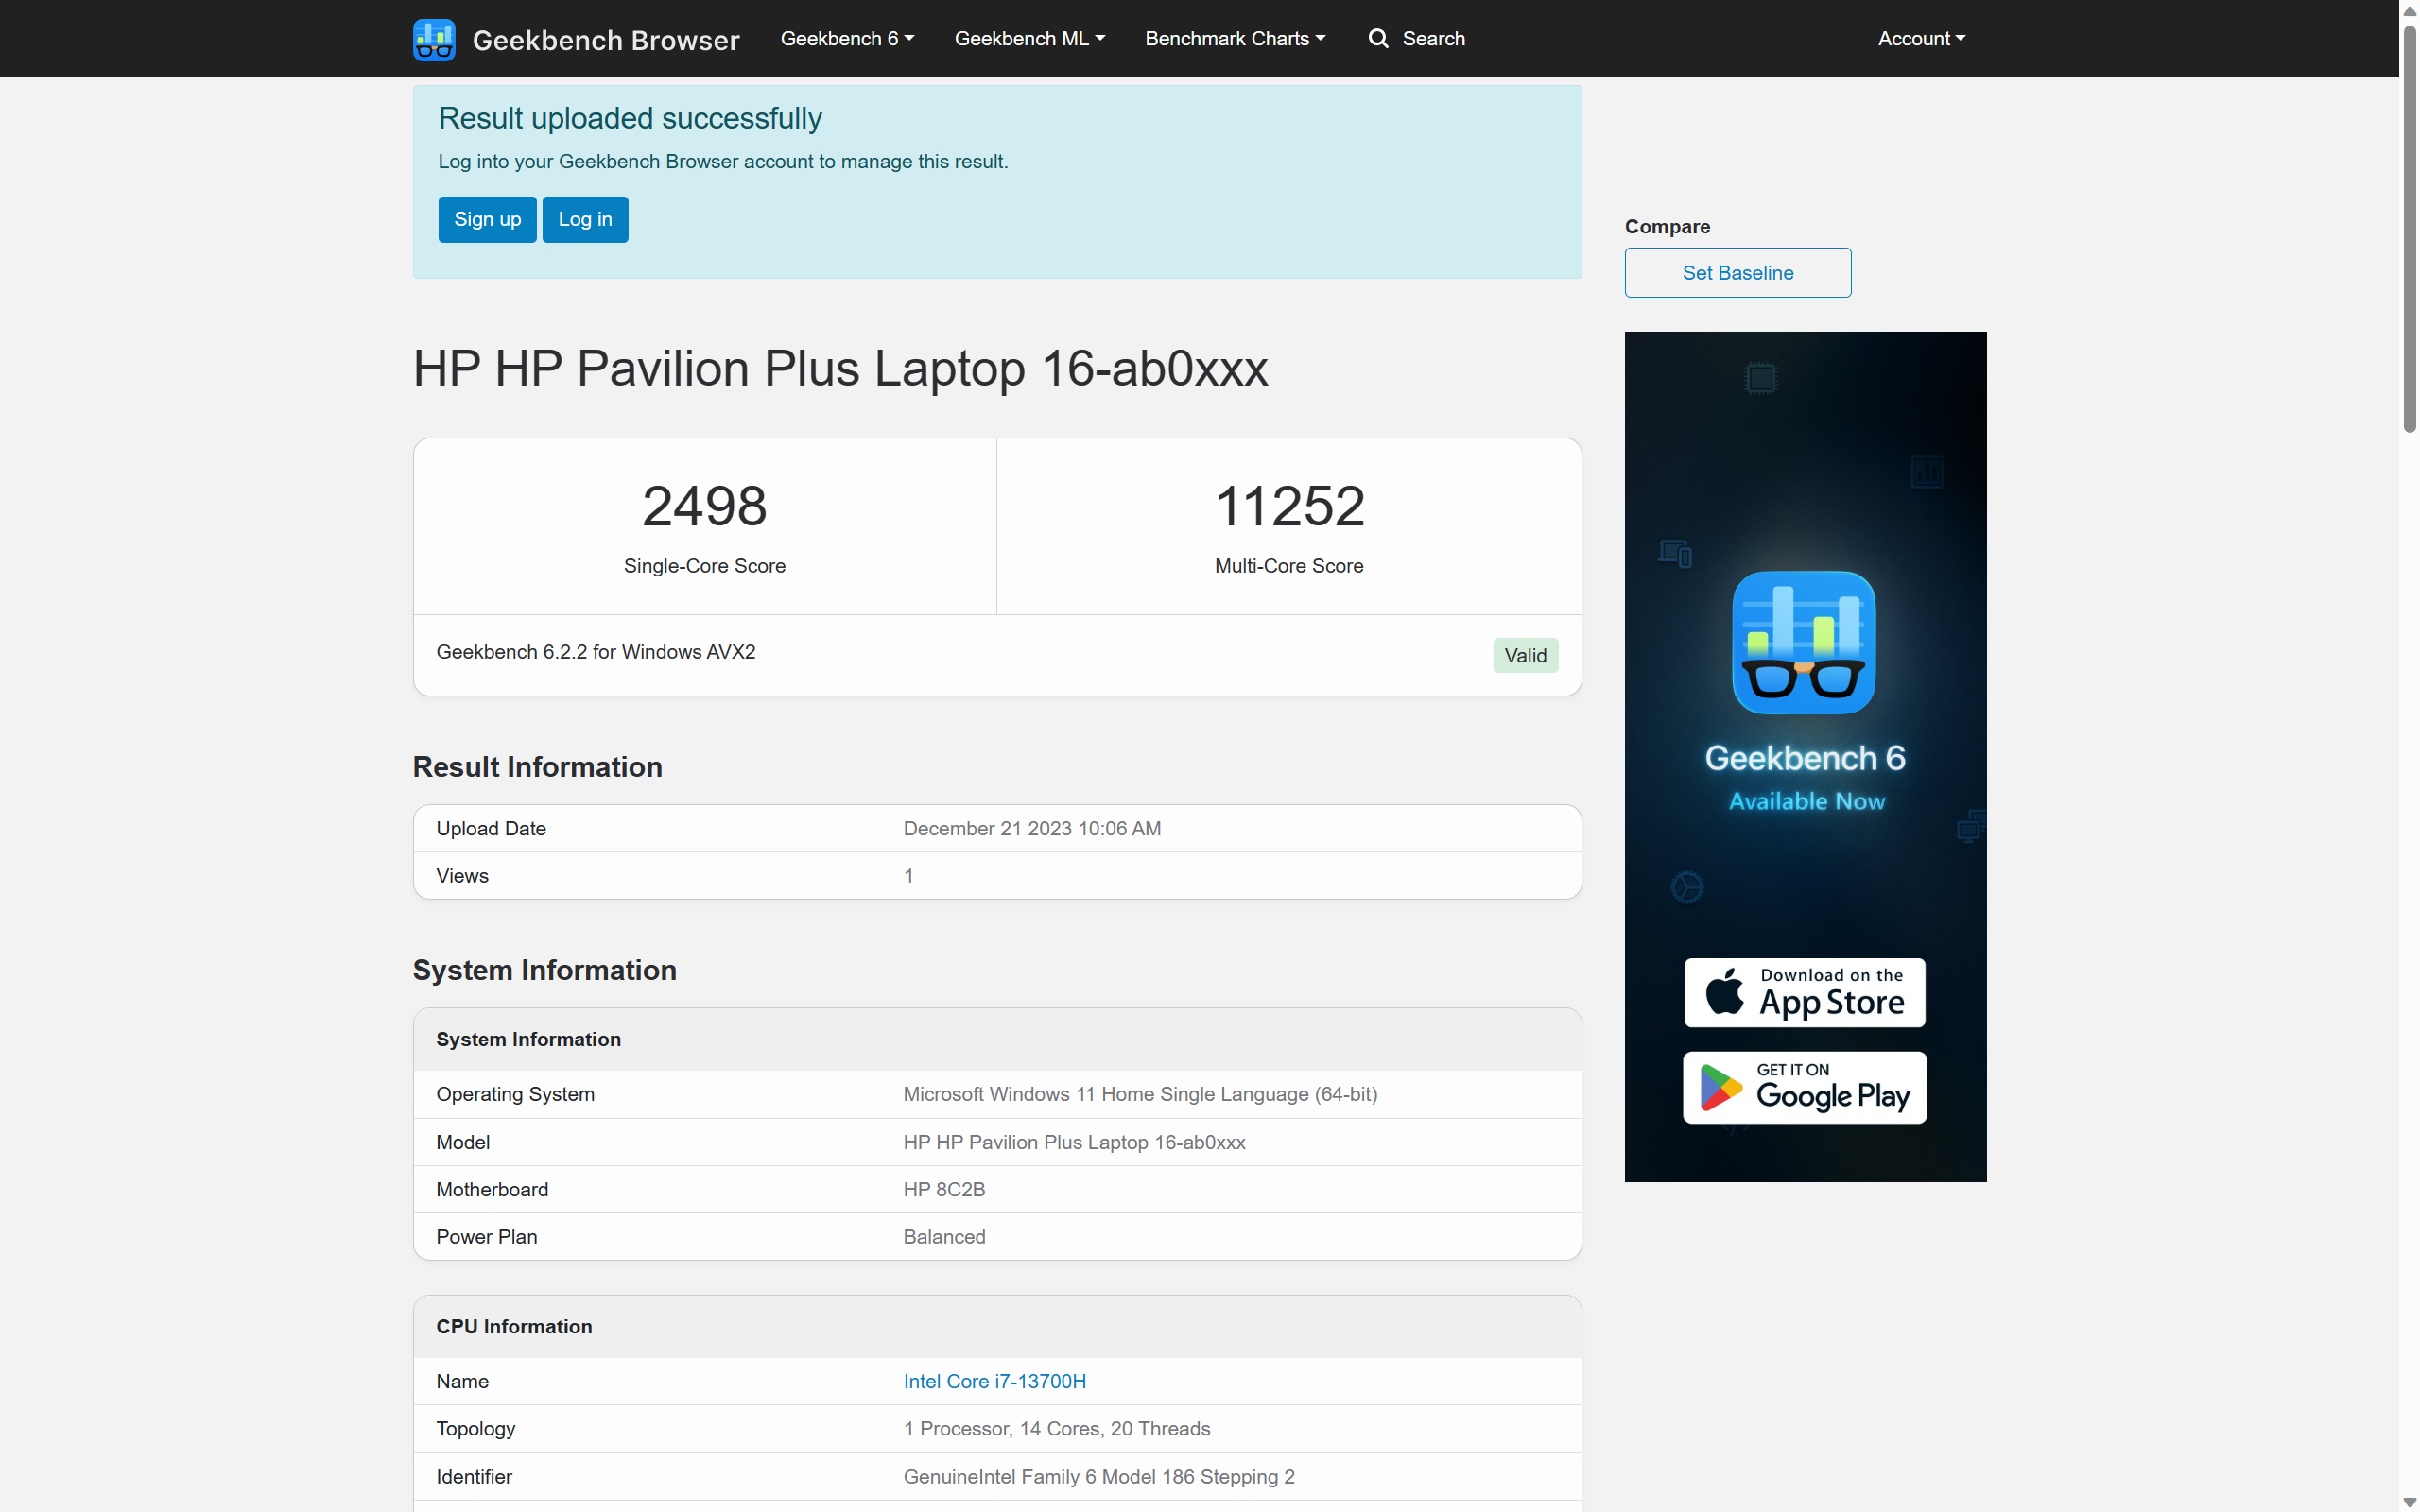The width and height of the screenshot is (2420, 1512).
Task: Open the Account dropdown menu
Action: 1921,38
